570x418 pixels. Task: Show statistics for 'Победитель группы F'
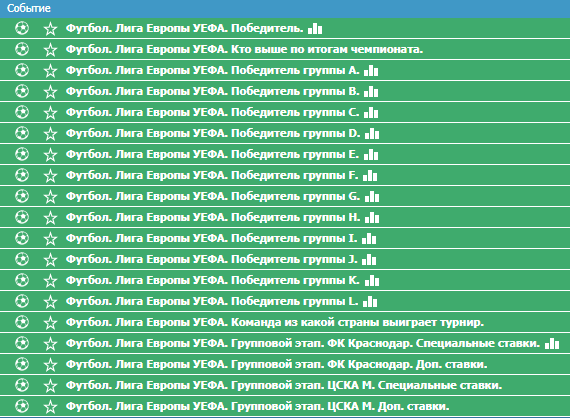pos(370,176)
